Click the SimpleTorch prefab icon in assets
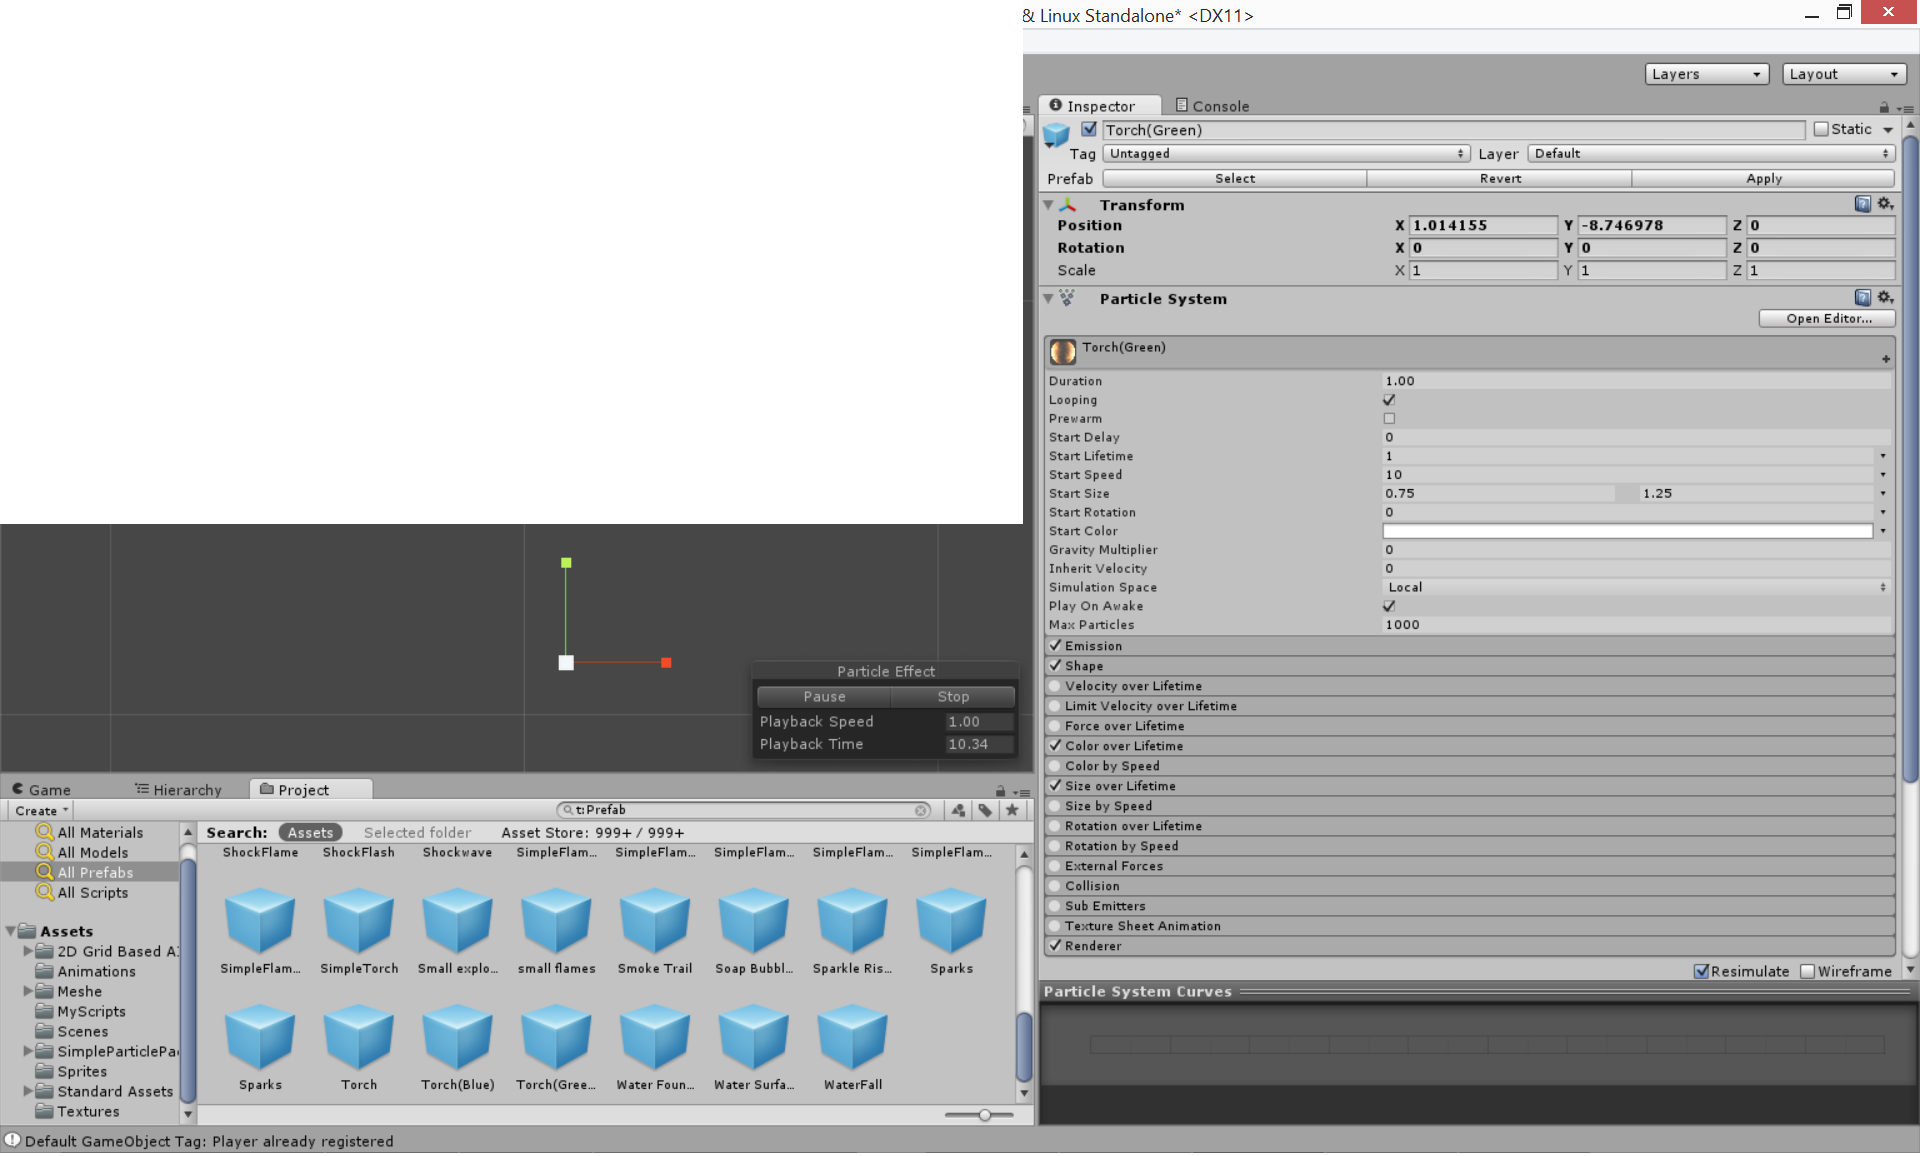This screenshot has width=1924, height=1156. [357, 921]
